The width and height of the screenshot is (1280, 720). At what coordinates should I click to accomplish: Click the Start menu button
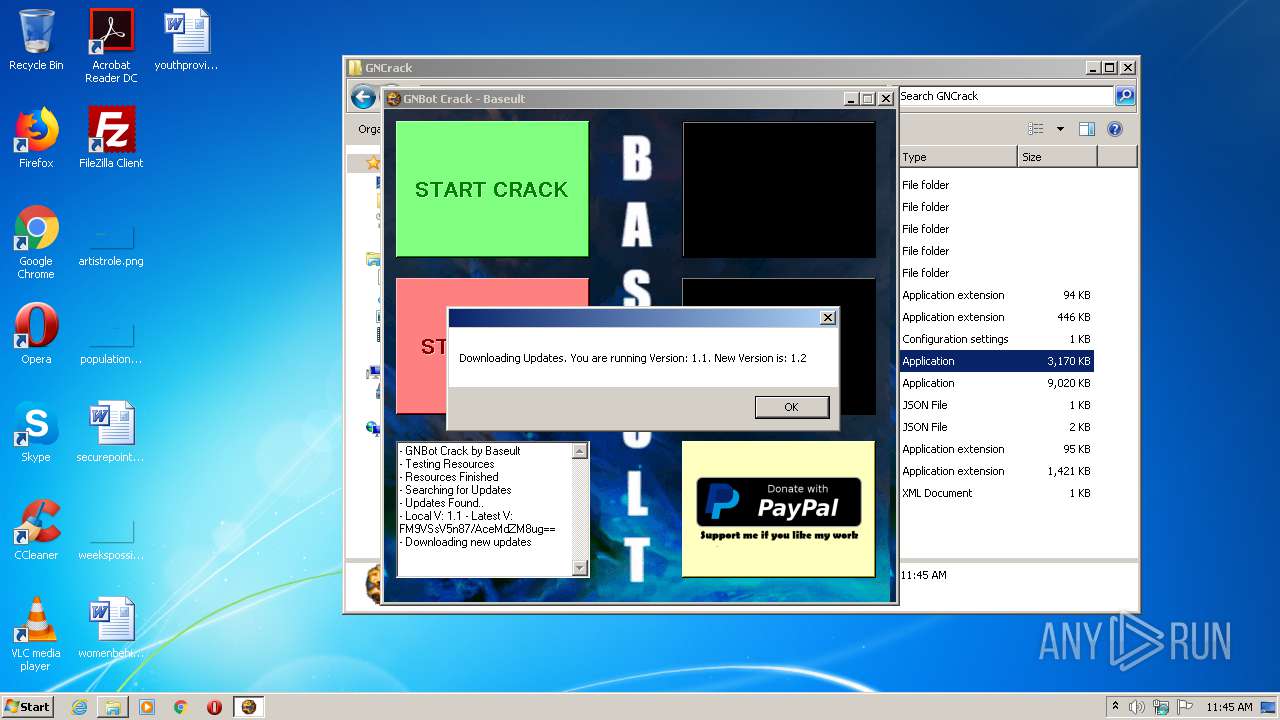[28, 706]
